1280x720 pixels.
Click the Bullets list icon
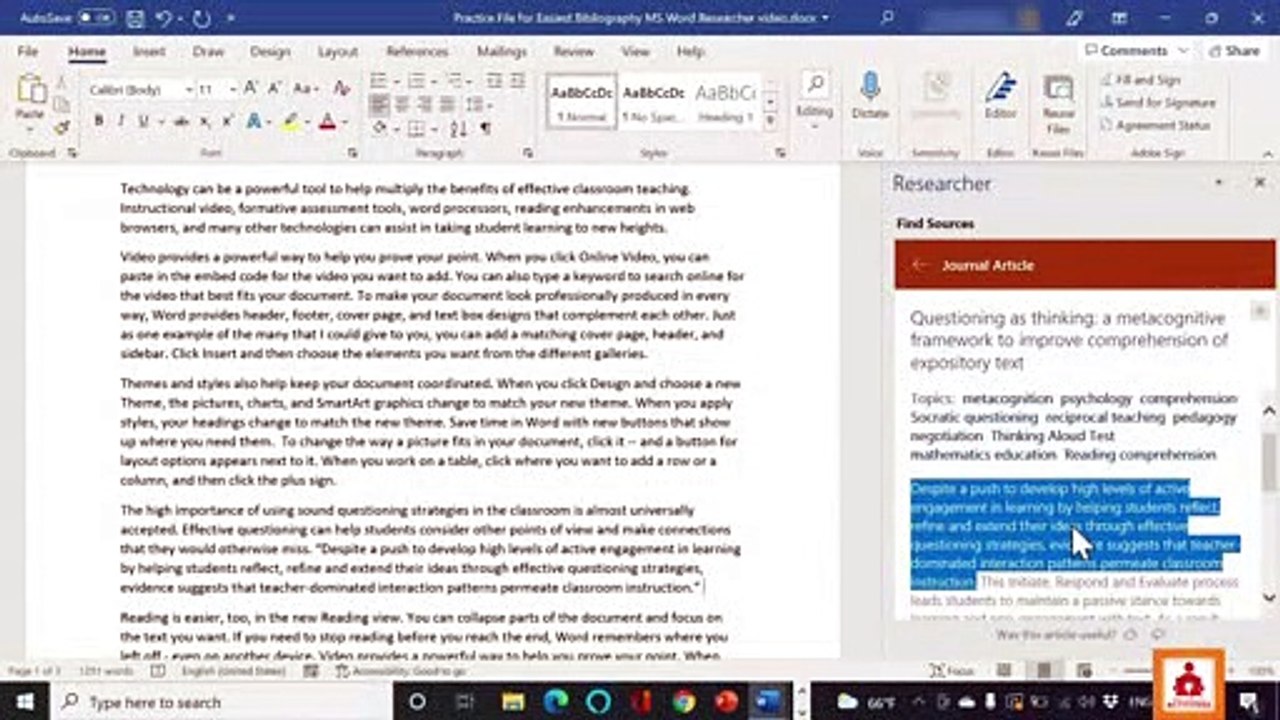[x=379, y=81]
